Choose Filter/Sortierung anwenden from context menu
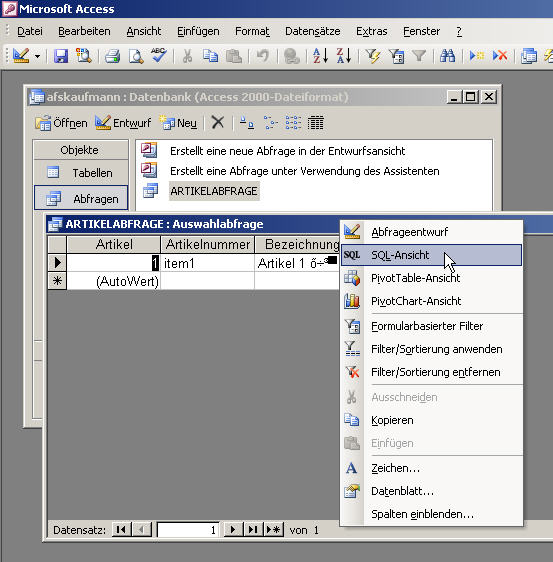553x562 pixels. pyautogui.click(x=432, y=349)
